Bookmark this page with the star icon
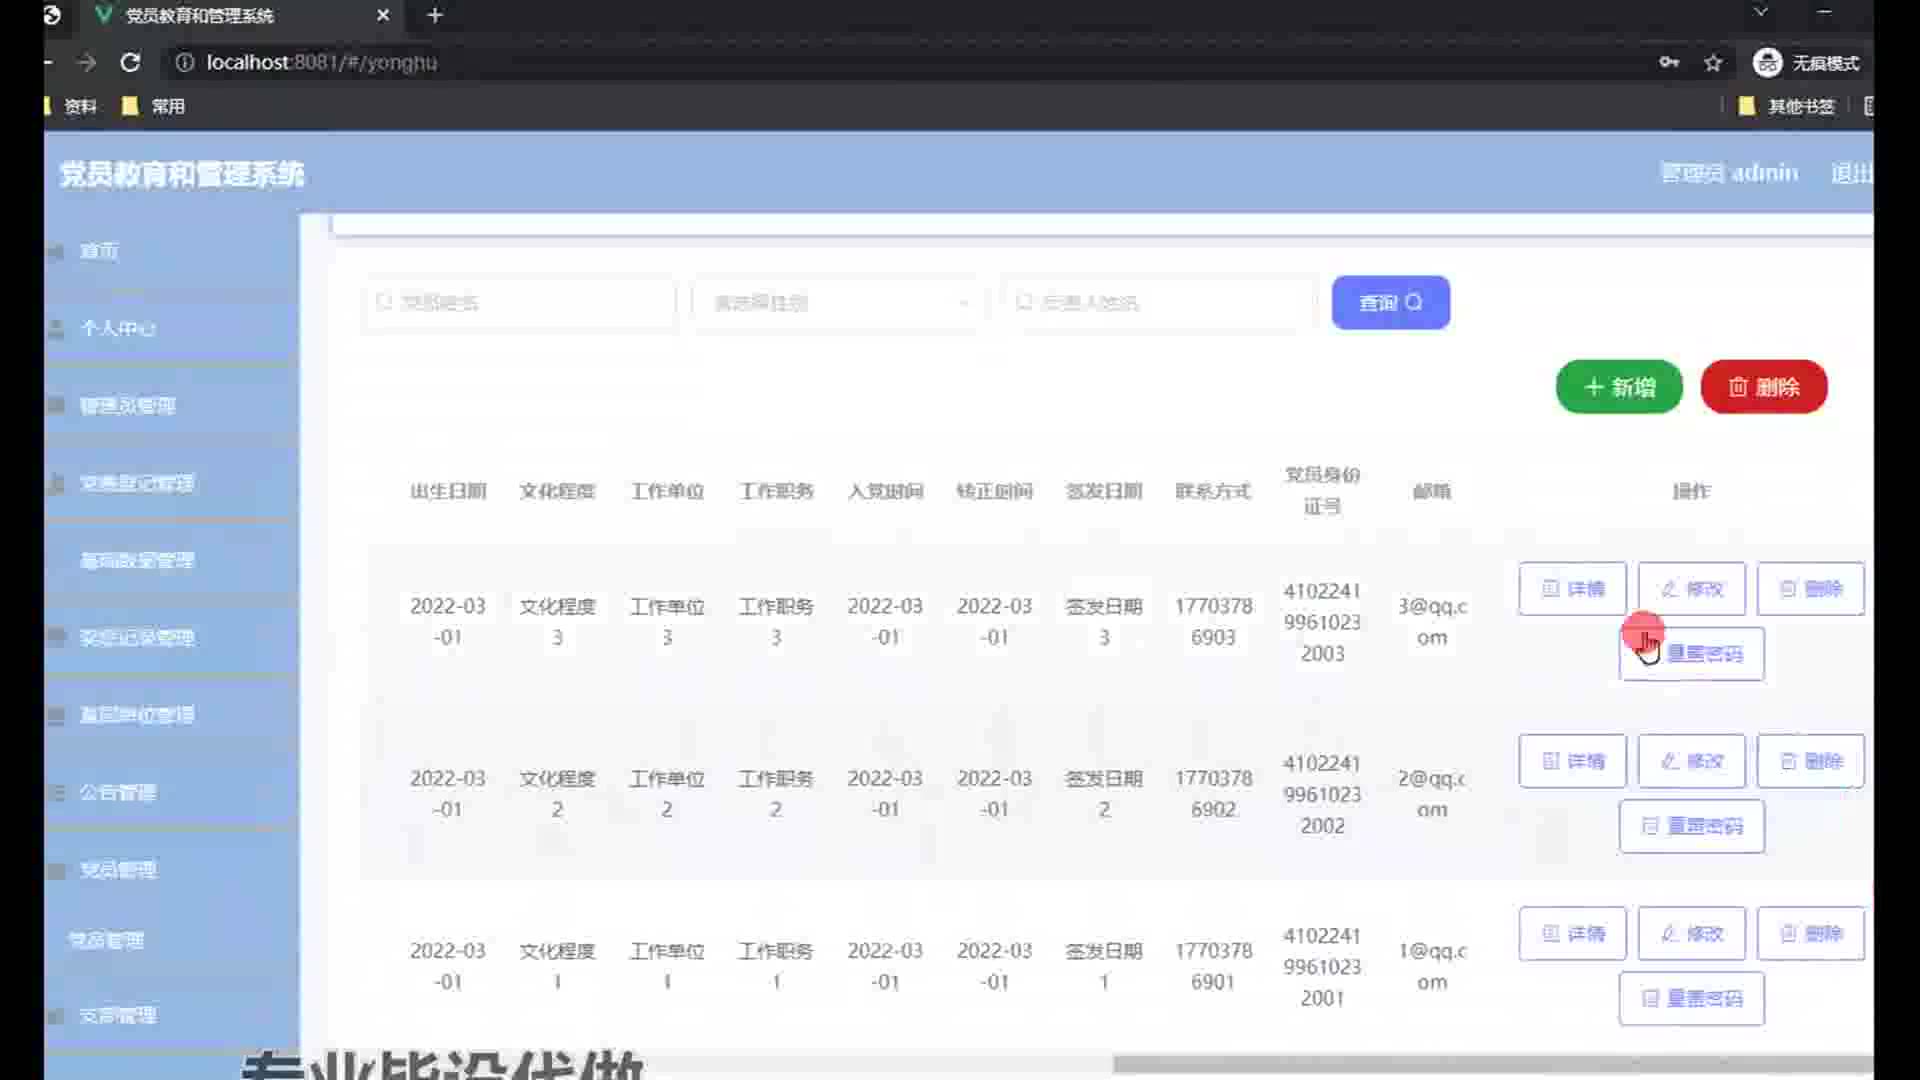 pyautogui.click(x=1713, y=62)
